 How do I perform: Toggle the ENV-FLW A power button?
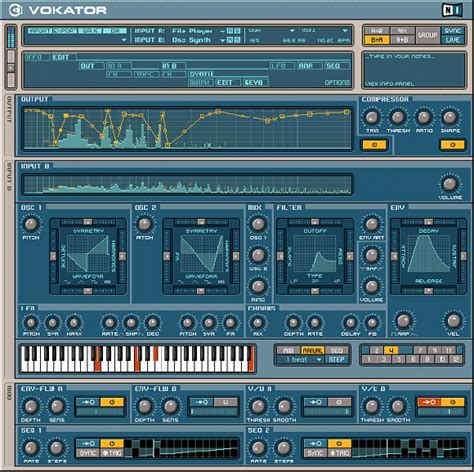click(x=112, y=402)
